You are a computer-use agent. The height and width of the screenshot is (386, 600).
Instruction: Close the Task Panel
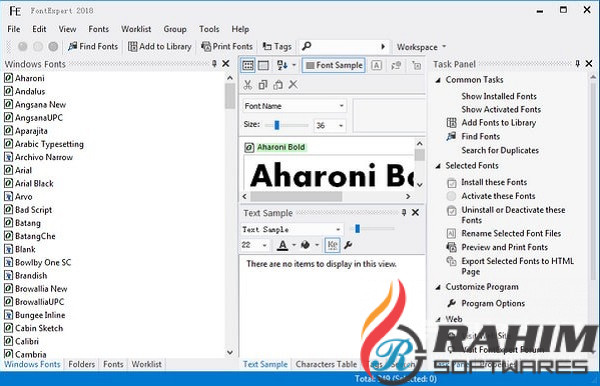click(589, 64)
